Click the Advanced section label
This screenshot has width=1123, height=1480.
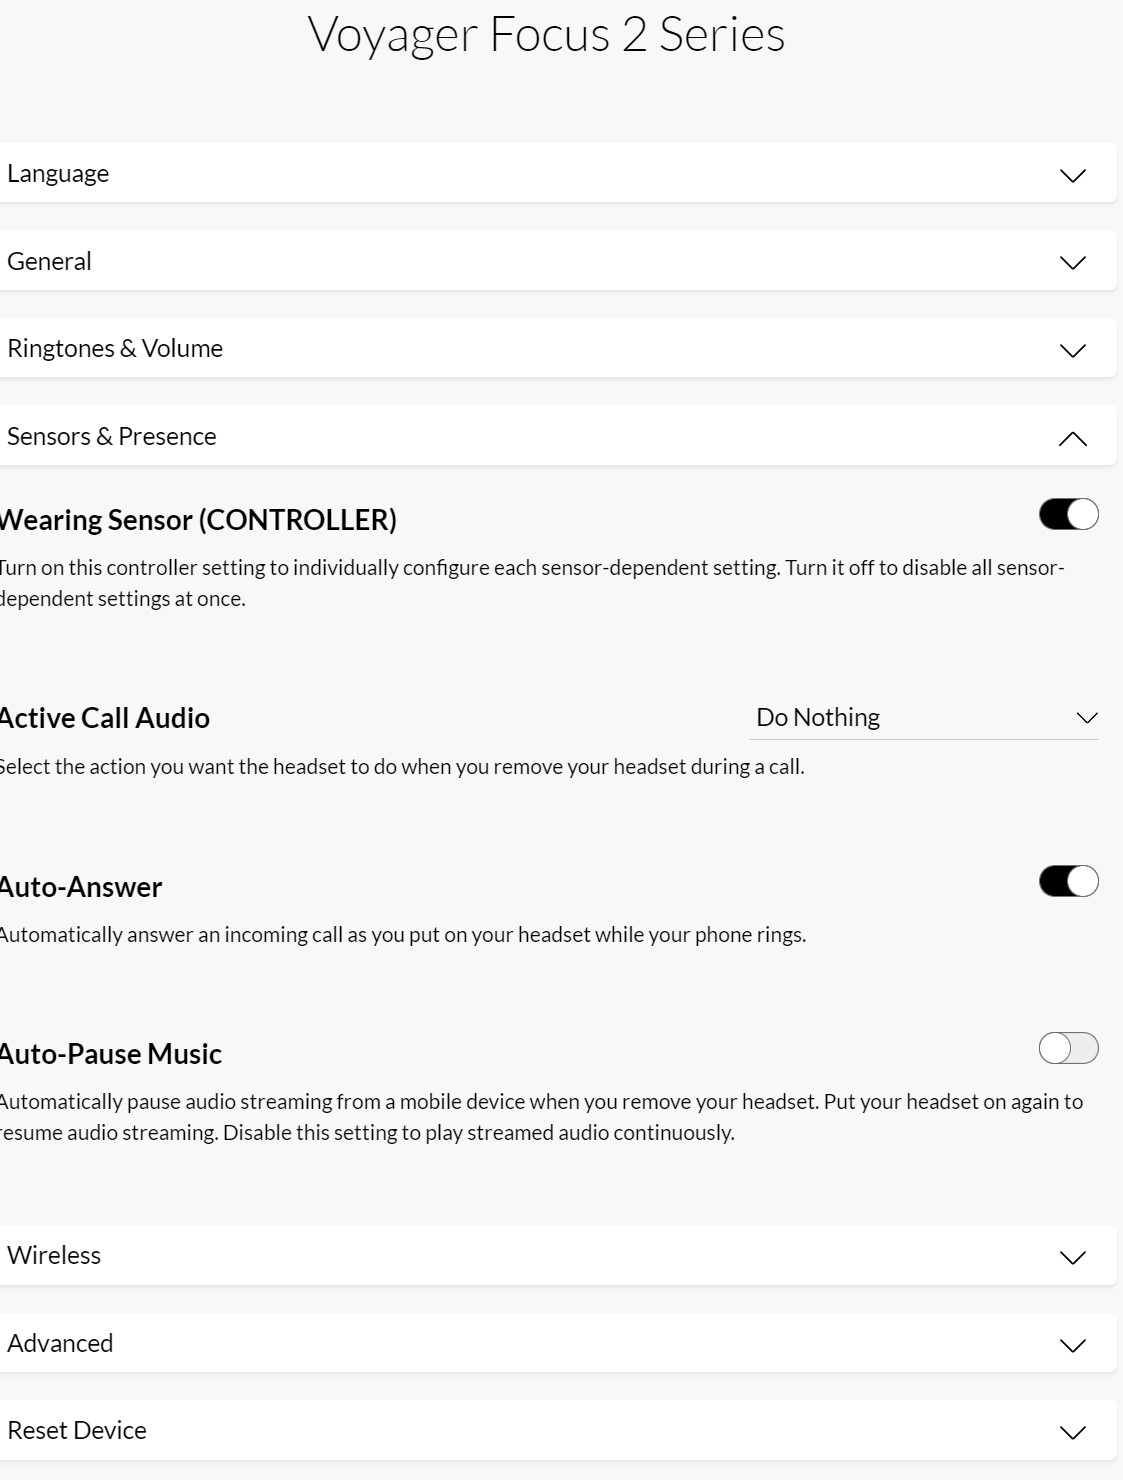60,1344
